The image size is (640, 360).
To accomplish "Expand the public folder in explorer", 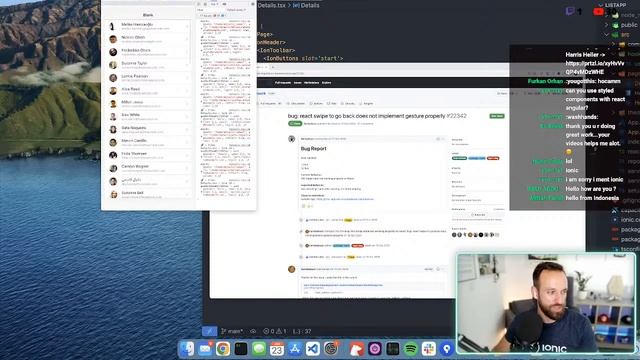I will pos(622,25).
